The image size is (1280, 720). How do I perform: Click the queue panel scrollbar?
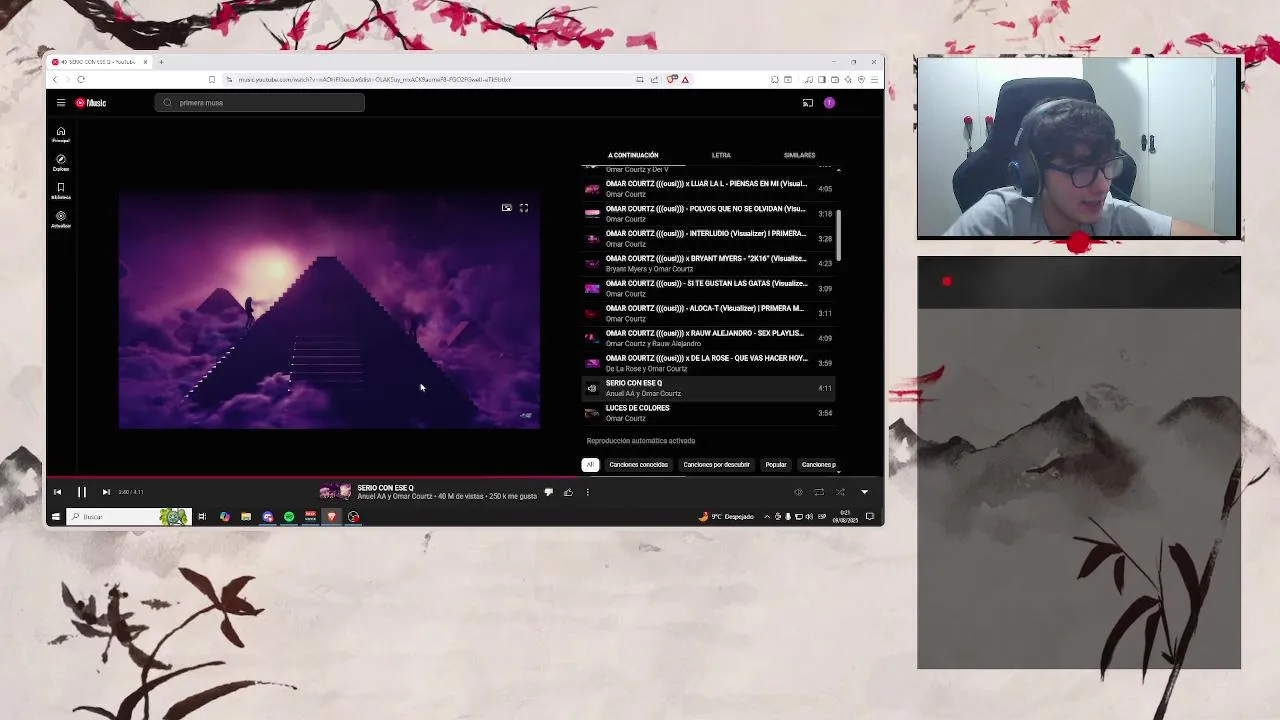click(838, 235)
